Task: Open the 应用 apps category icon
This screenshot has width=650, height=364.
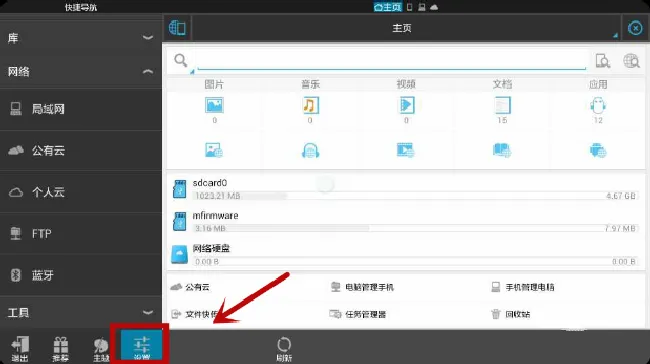Action: click(598, 105)
